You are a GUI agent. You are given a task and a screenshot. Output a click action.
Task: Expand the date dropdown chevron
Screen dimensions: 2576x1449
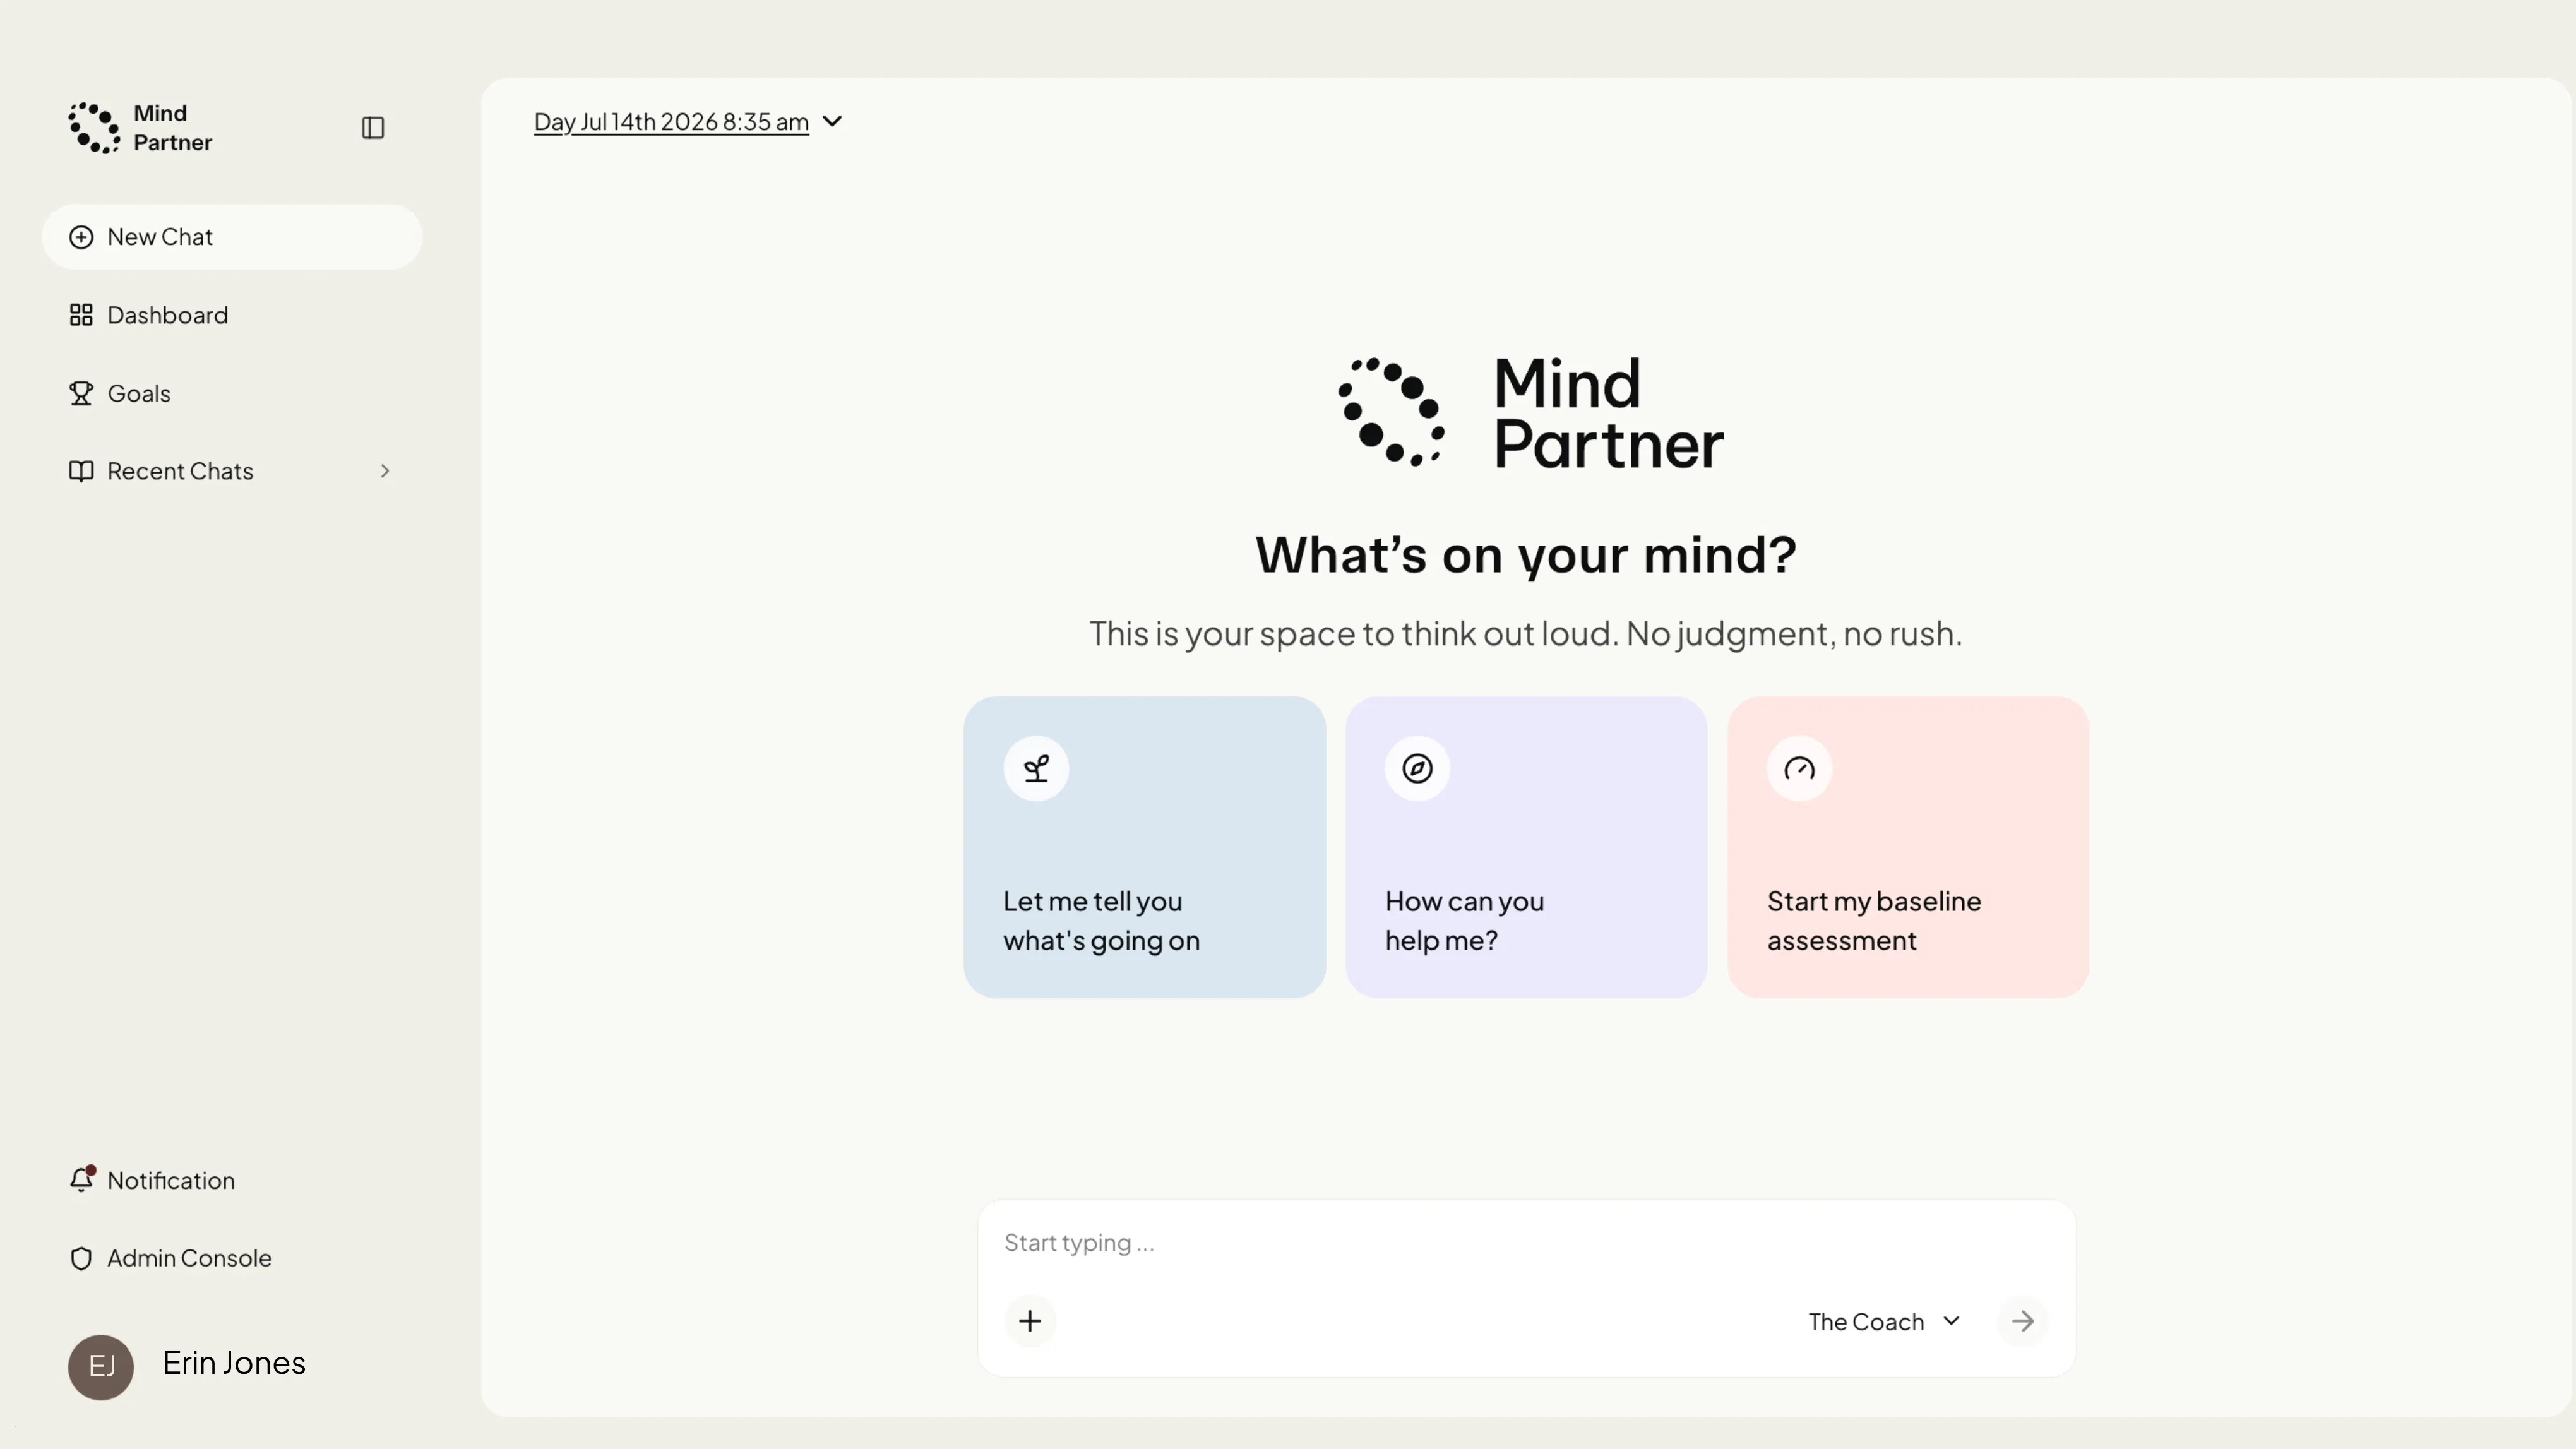[x=832, y=121]
